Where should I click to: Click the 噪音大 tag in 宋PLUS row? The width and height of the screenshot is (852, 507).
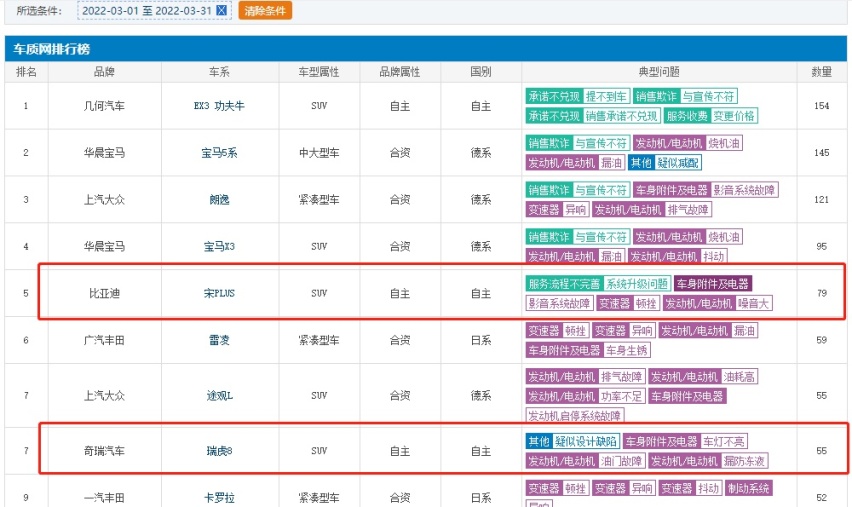pos(753,303)
